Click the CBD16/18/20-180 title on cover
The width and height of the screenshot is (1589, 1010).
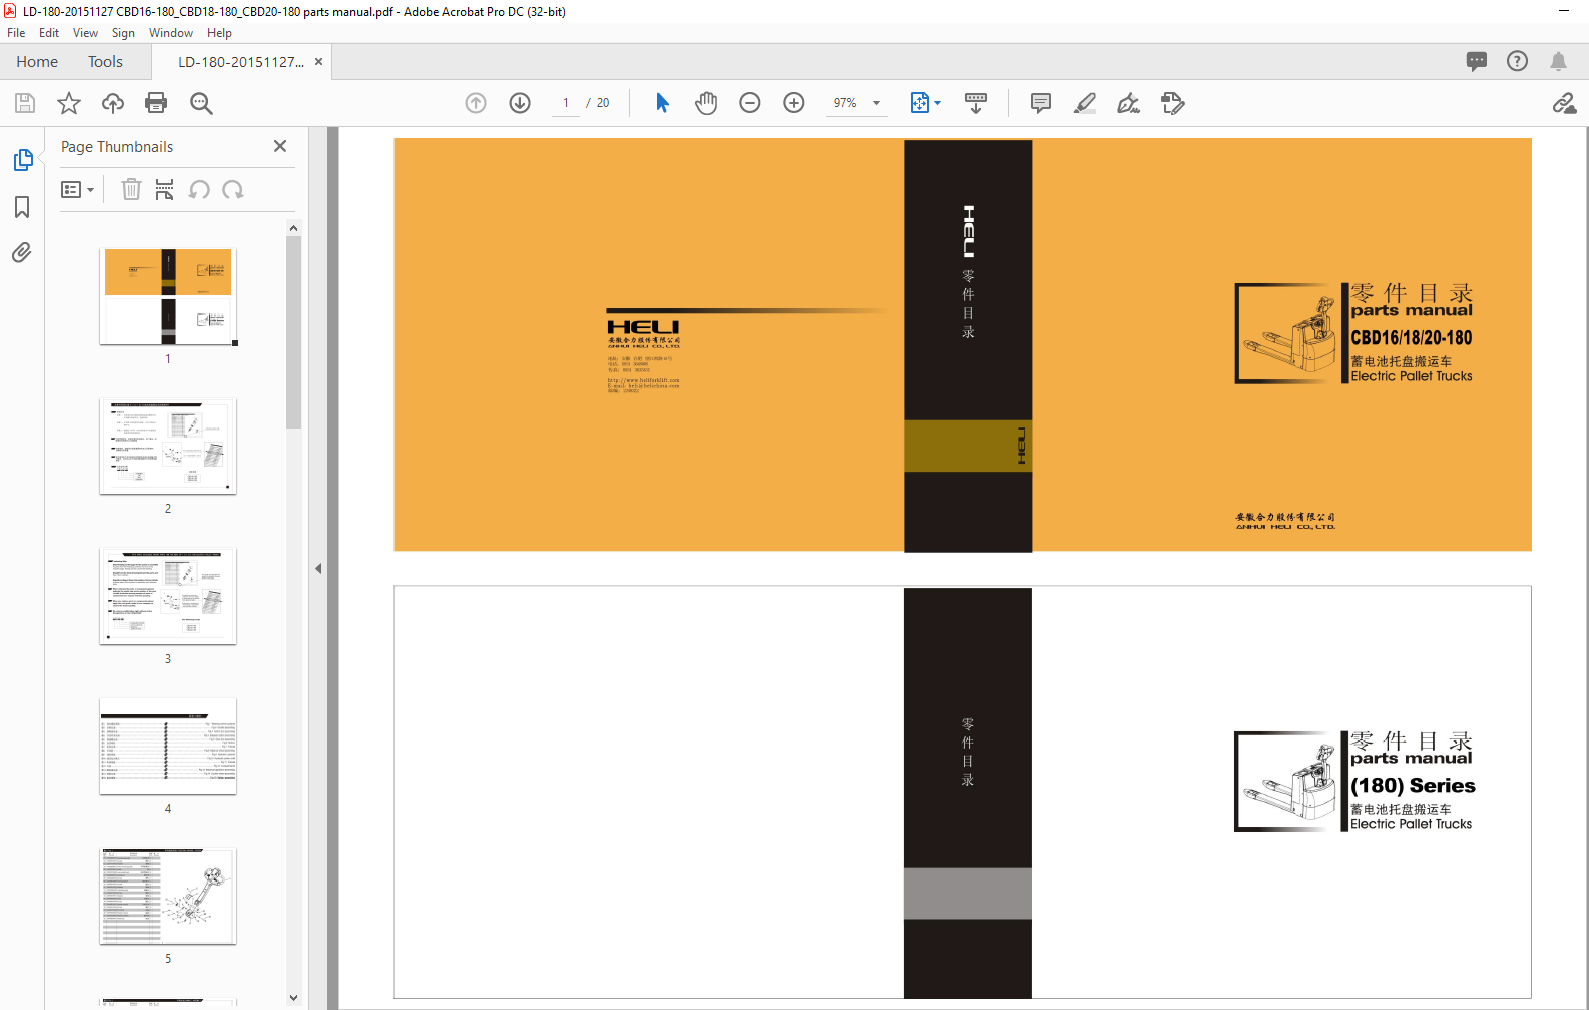(1411, 338)
